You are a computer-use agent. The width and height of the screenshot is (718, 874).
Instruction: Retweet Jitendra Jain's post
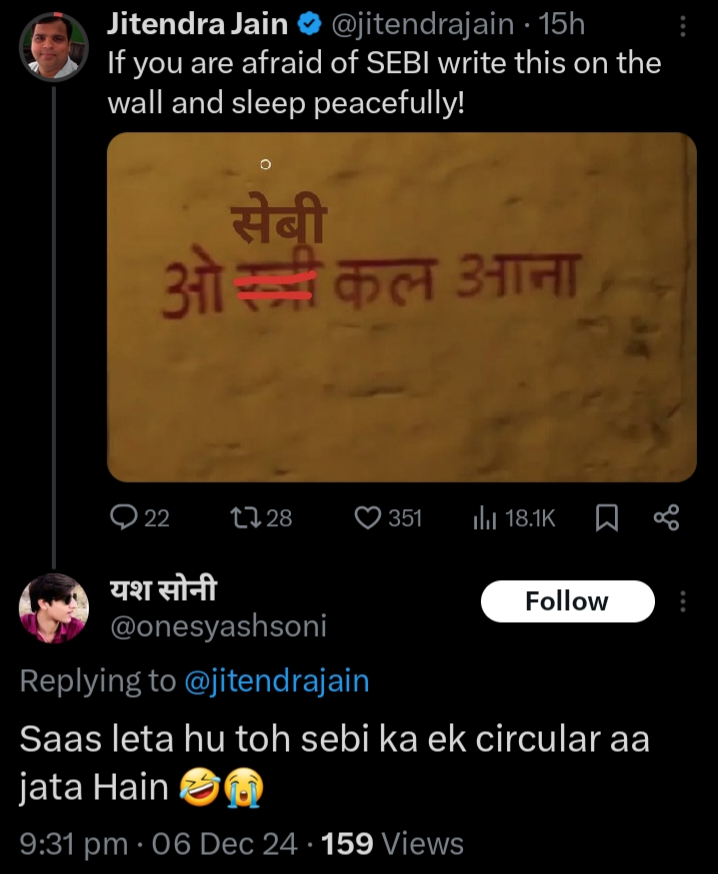pos(243,517)
